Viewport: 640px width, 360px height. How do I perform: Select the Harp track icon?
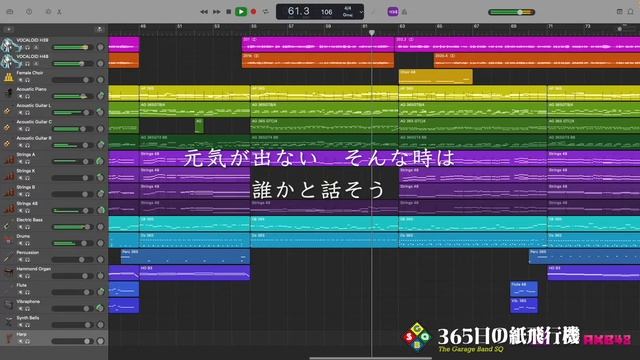[x=8, y=338]
